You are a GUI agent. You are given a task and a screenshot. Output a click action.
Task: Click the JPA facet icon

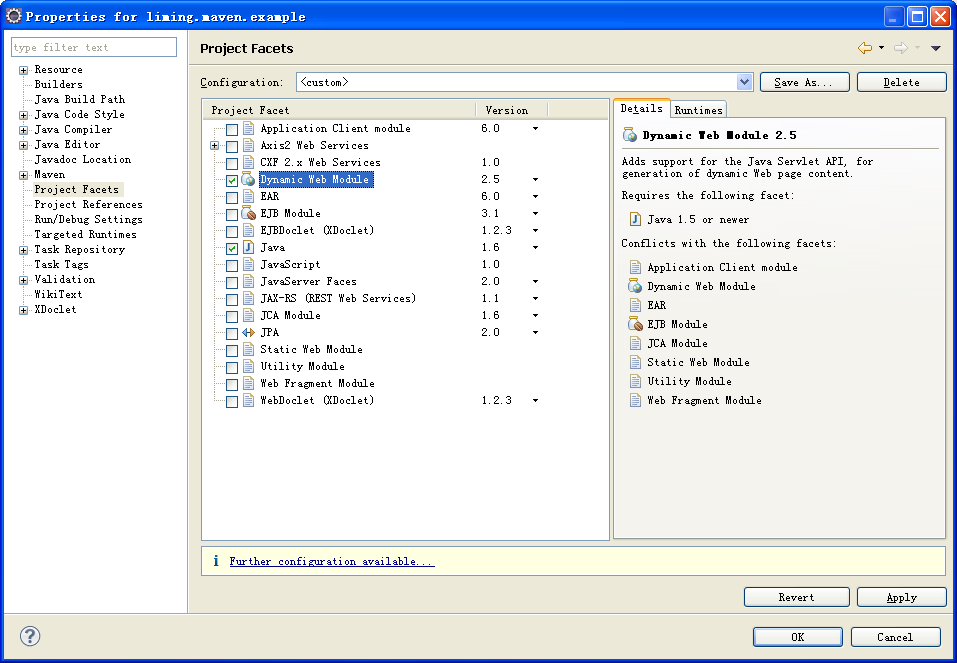tap(249, 333)
